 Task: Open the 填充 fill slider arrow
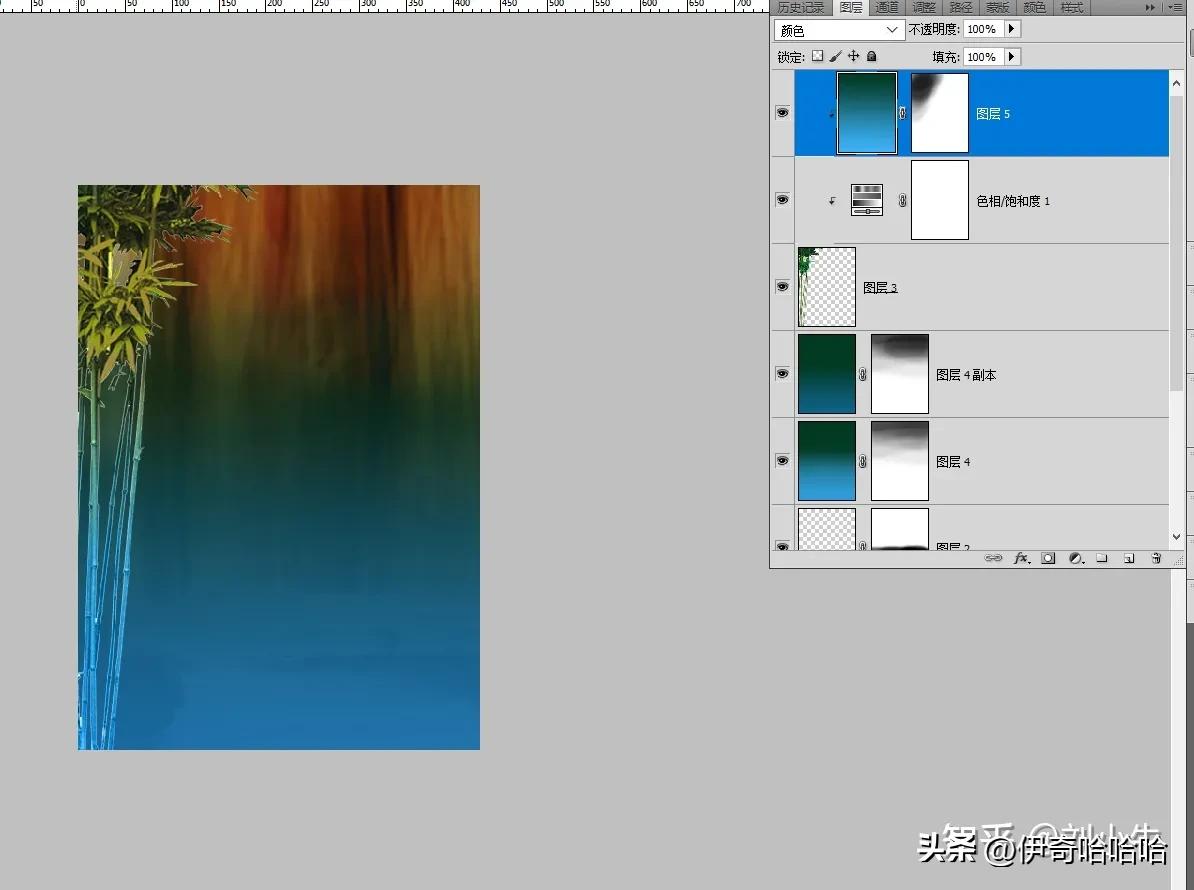click(1012, 57)
